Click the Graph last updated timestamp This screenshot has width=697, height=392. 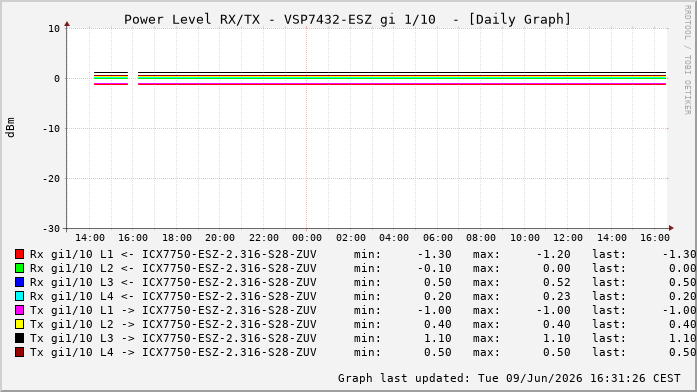(x=509, y=378)
